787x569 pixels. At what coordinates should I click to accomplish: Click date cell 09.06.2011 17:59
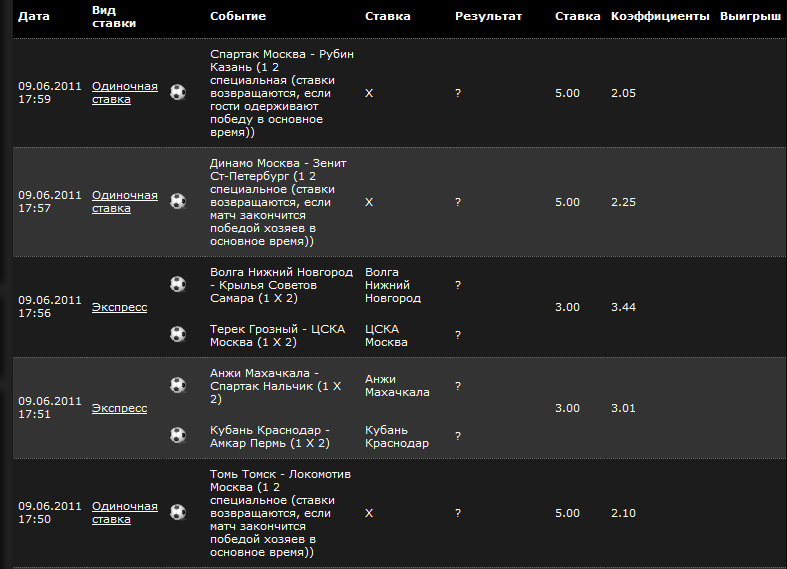(x=50, y=92)
